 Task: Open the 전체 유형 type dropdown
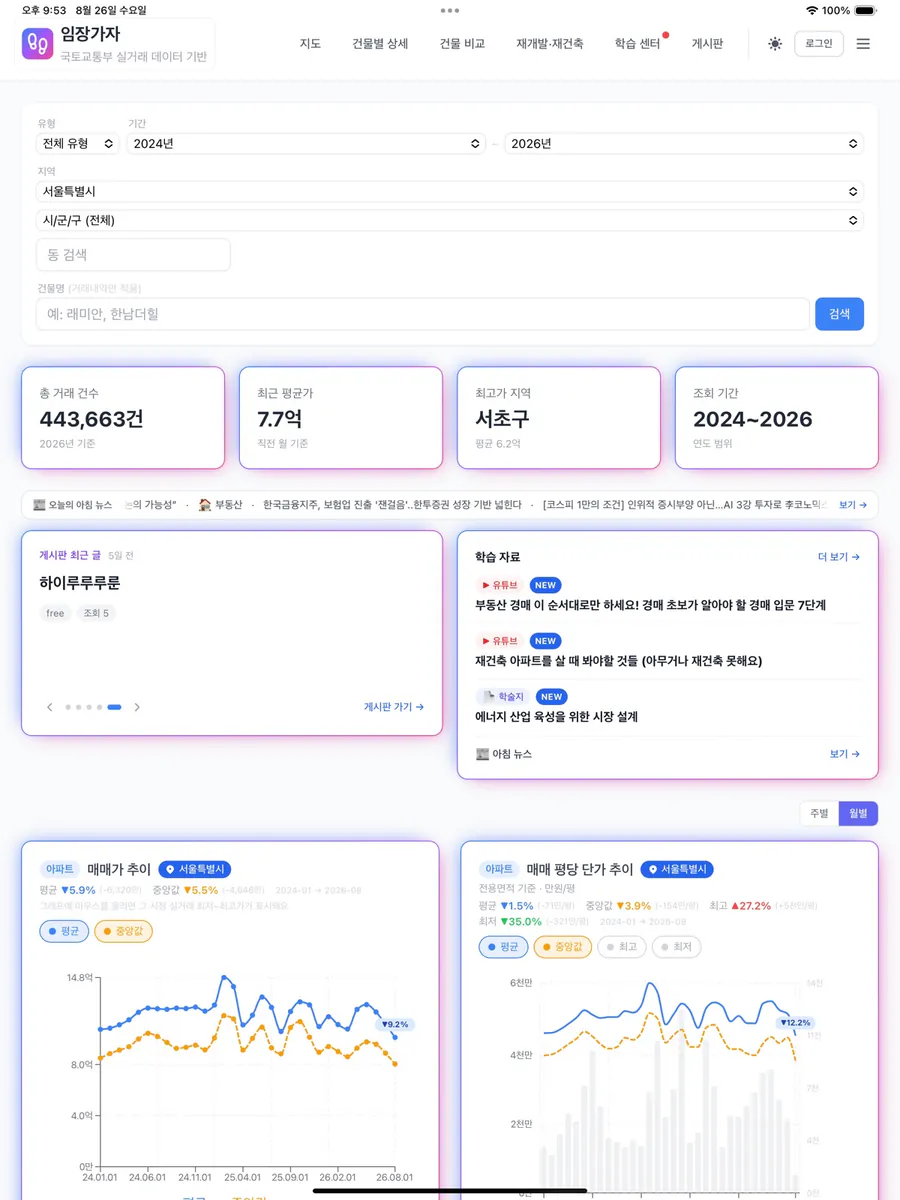coord(78,144)
